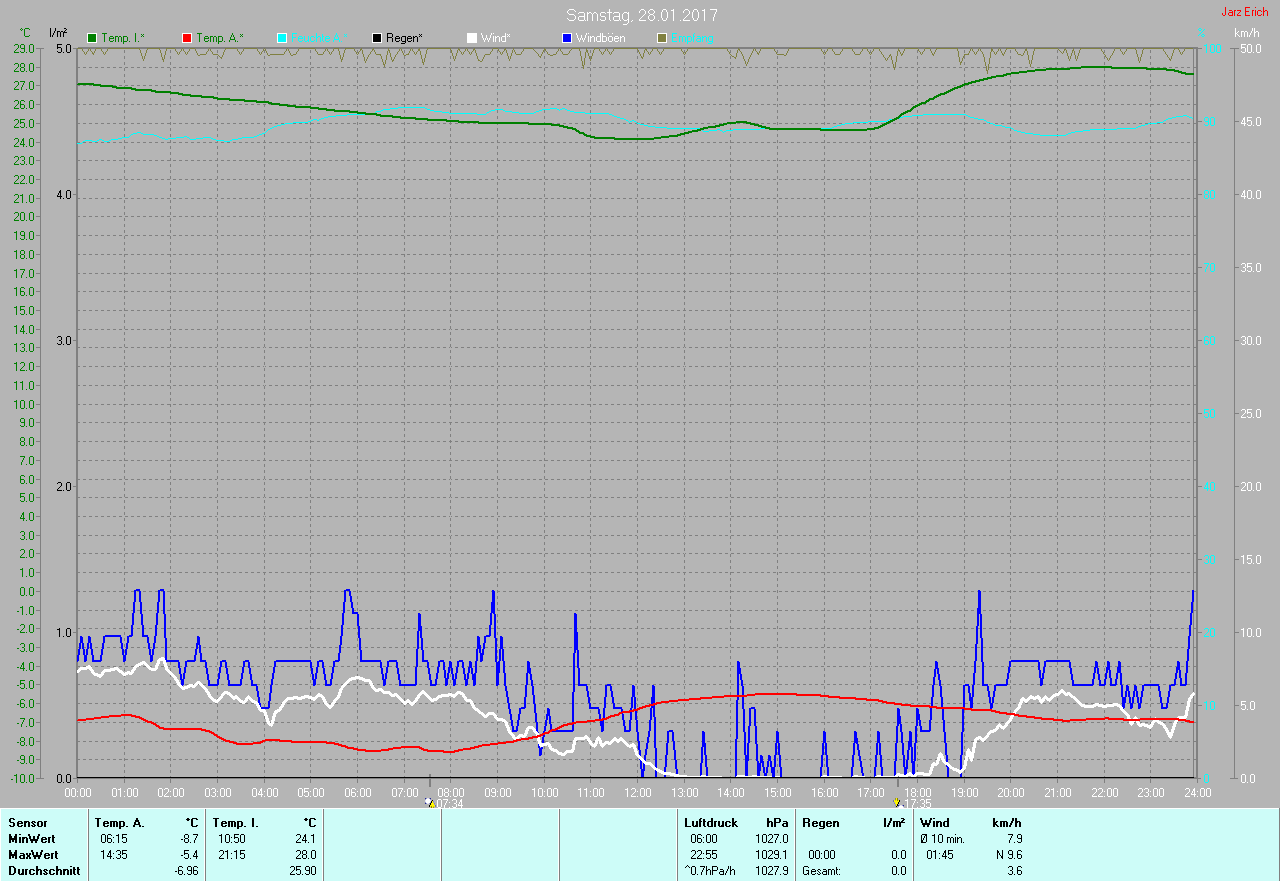Select the Sensor header in the table
1280x881 pixels.
point(27,823)
